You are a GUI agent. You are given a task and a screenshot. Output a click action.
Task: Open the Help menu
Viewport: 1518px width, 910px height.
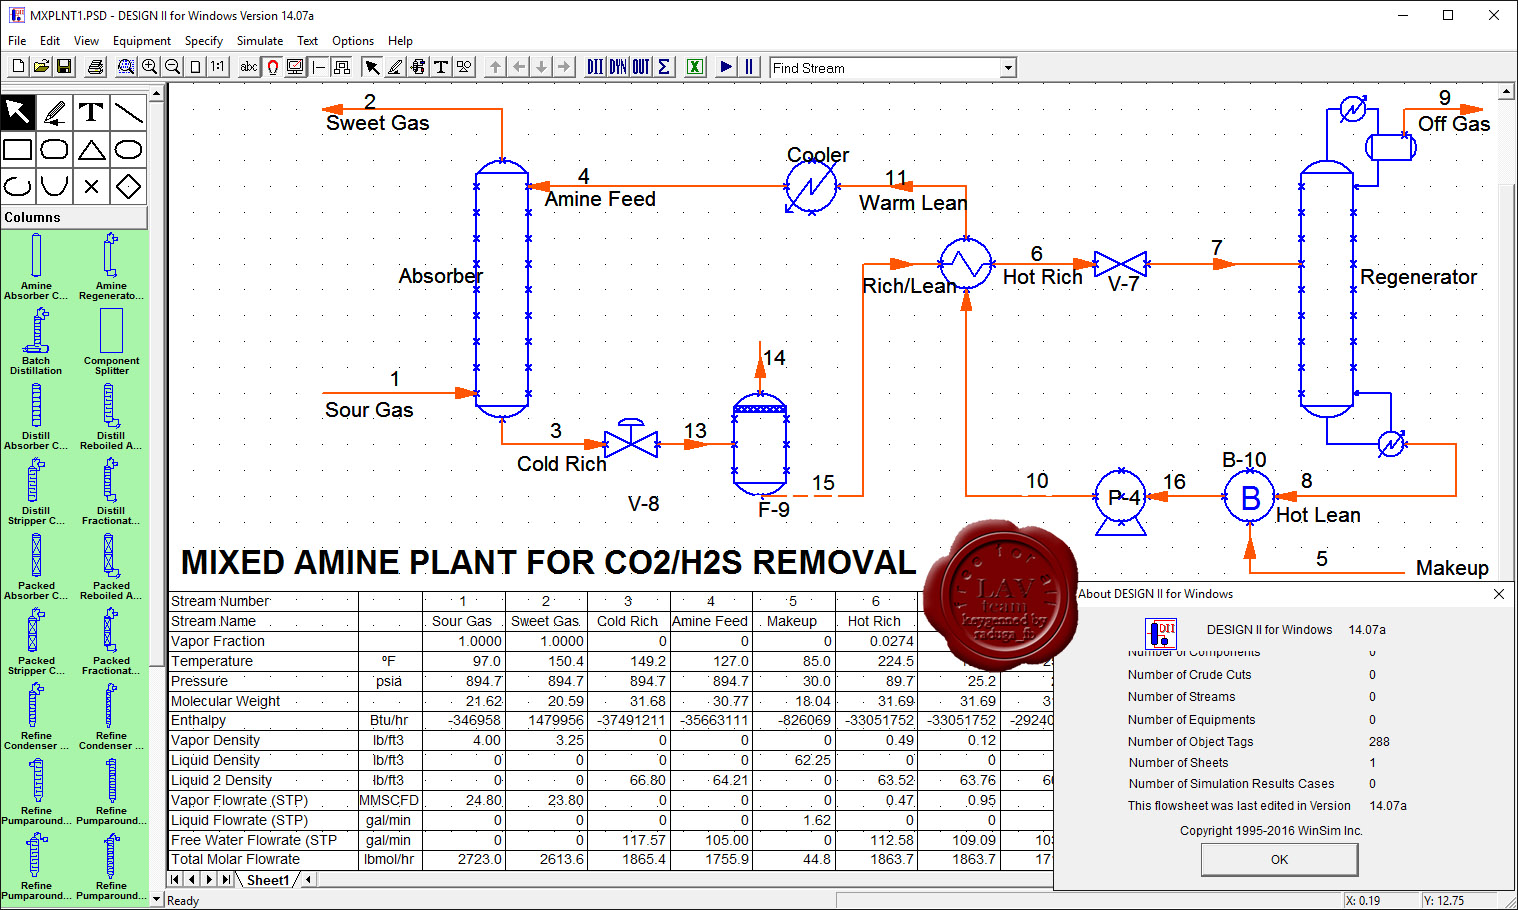click(x=400, y=41)
